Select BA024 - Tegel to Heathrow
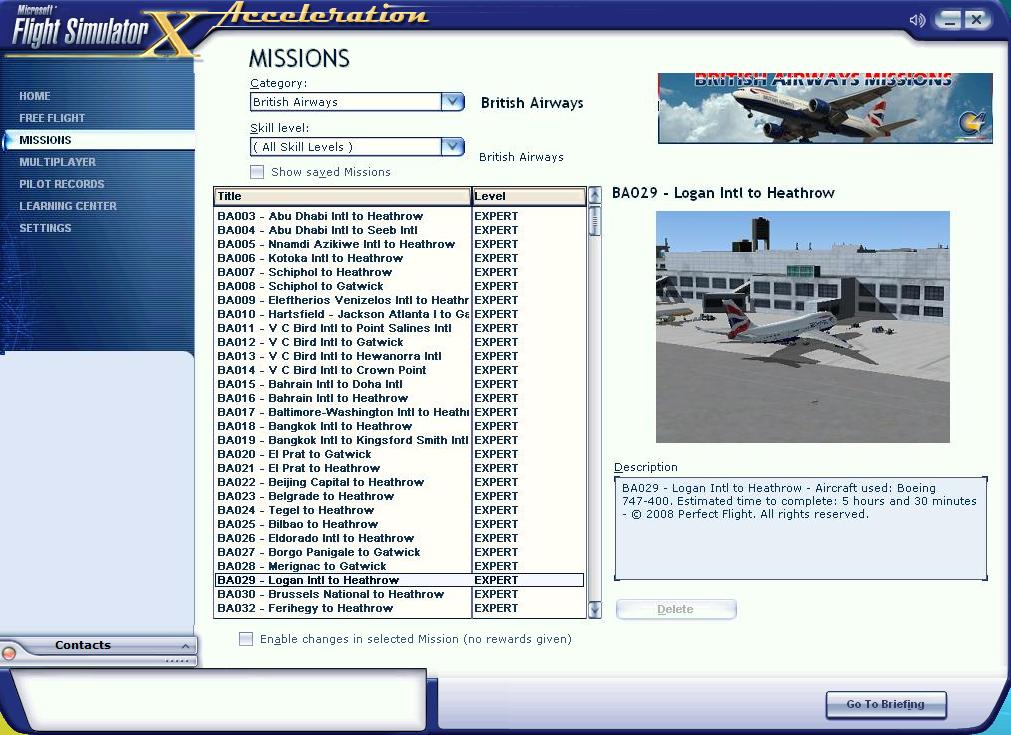 [x=400, y=511]
